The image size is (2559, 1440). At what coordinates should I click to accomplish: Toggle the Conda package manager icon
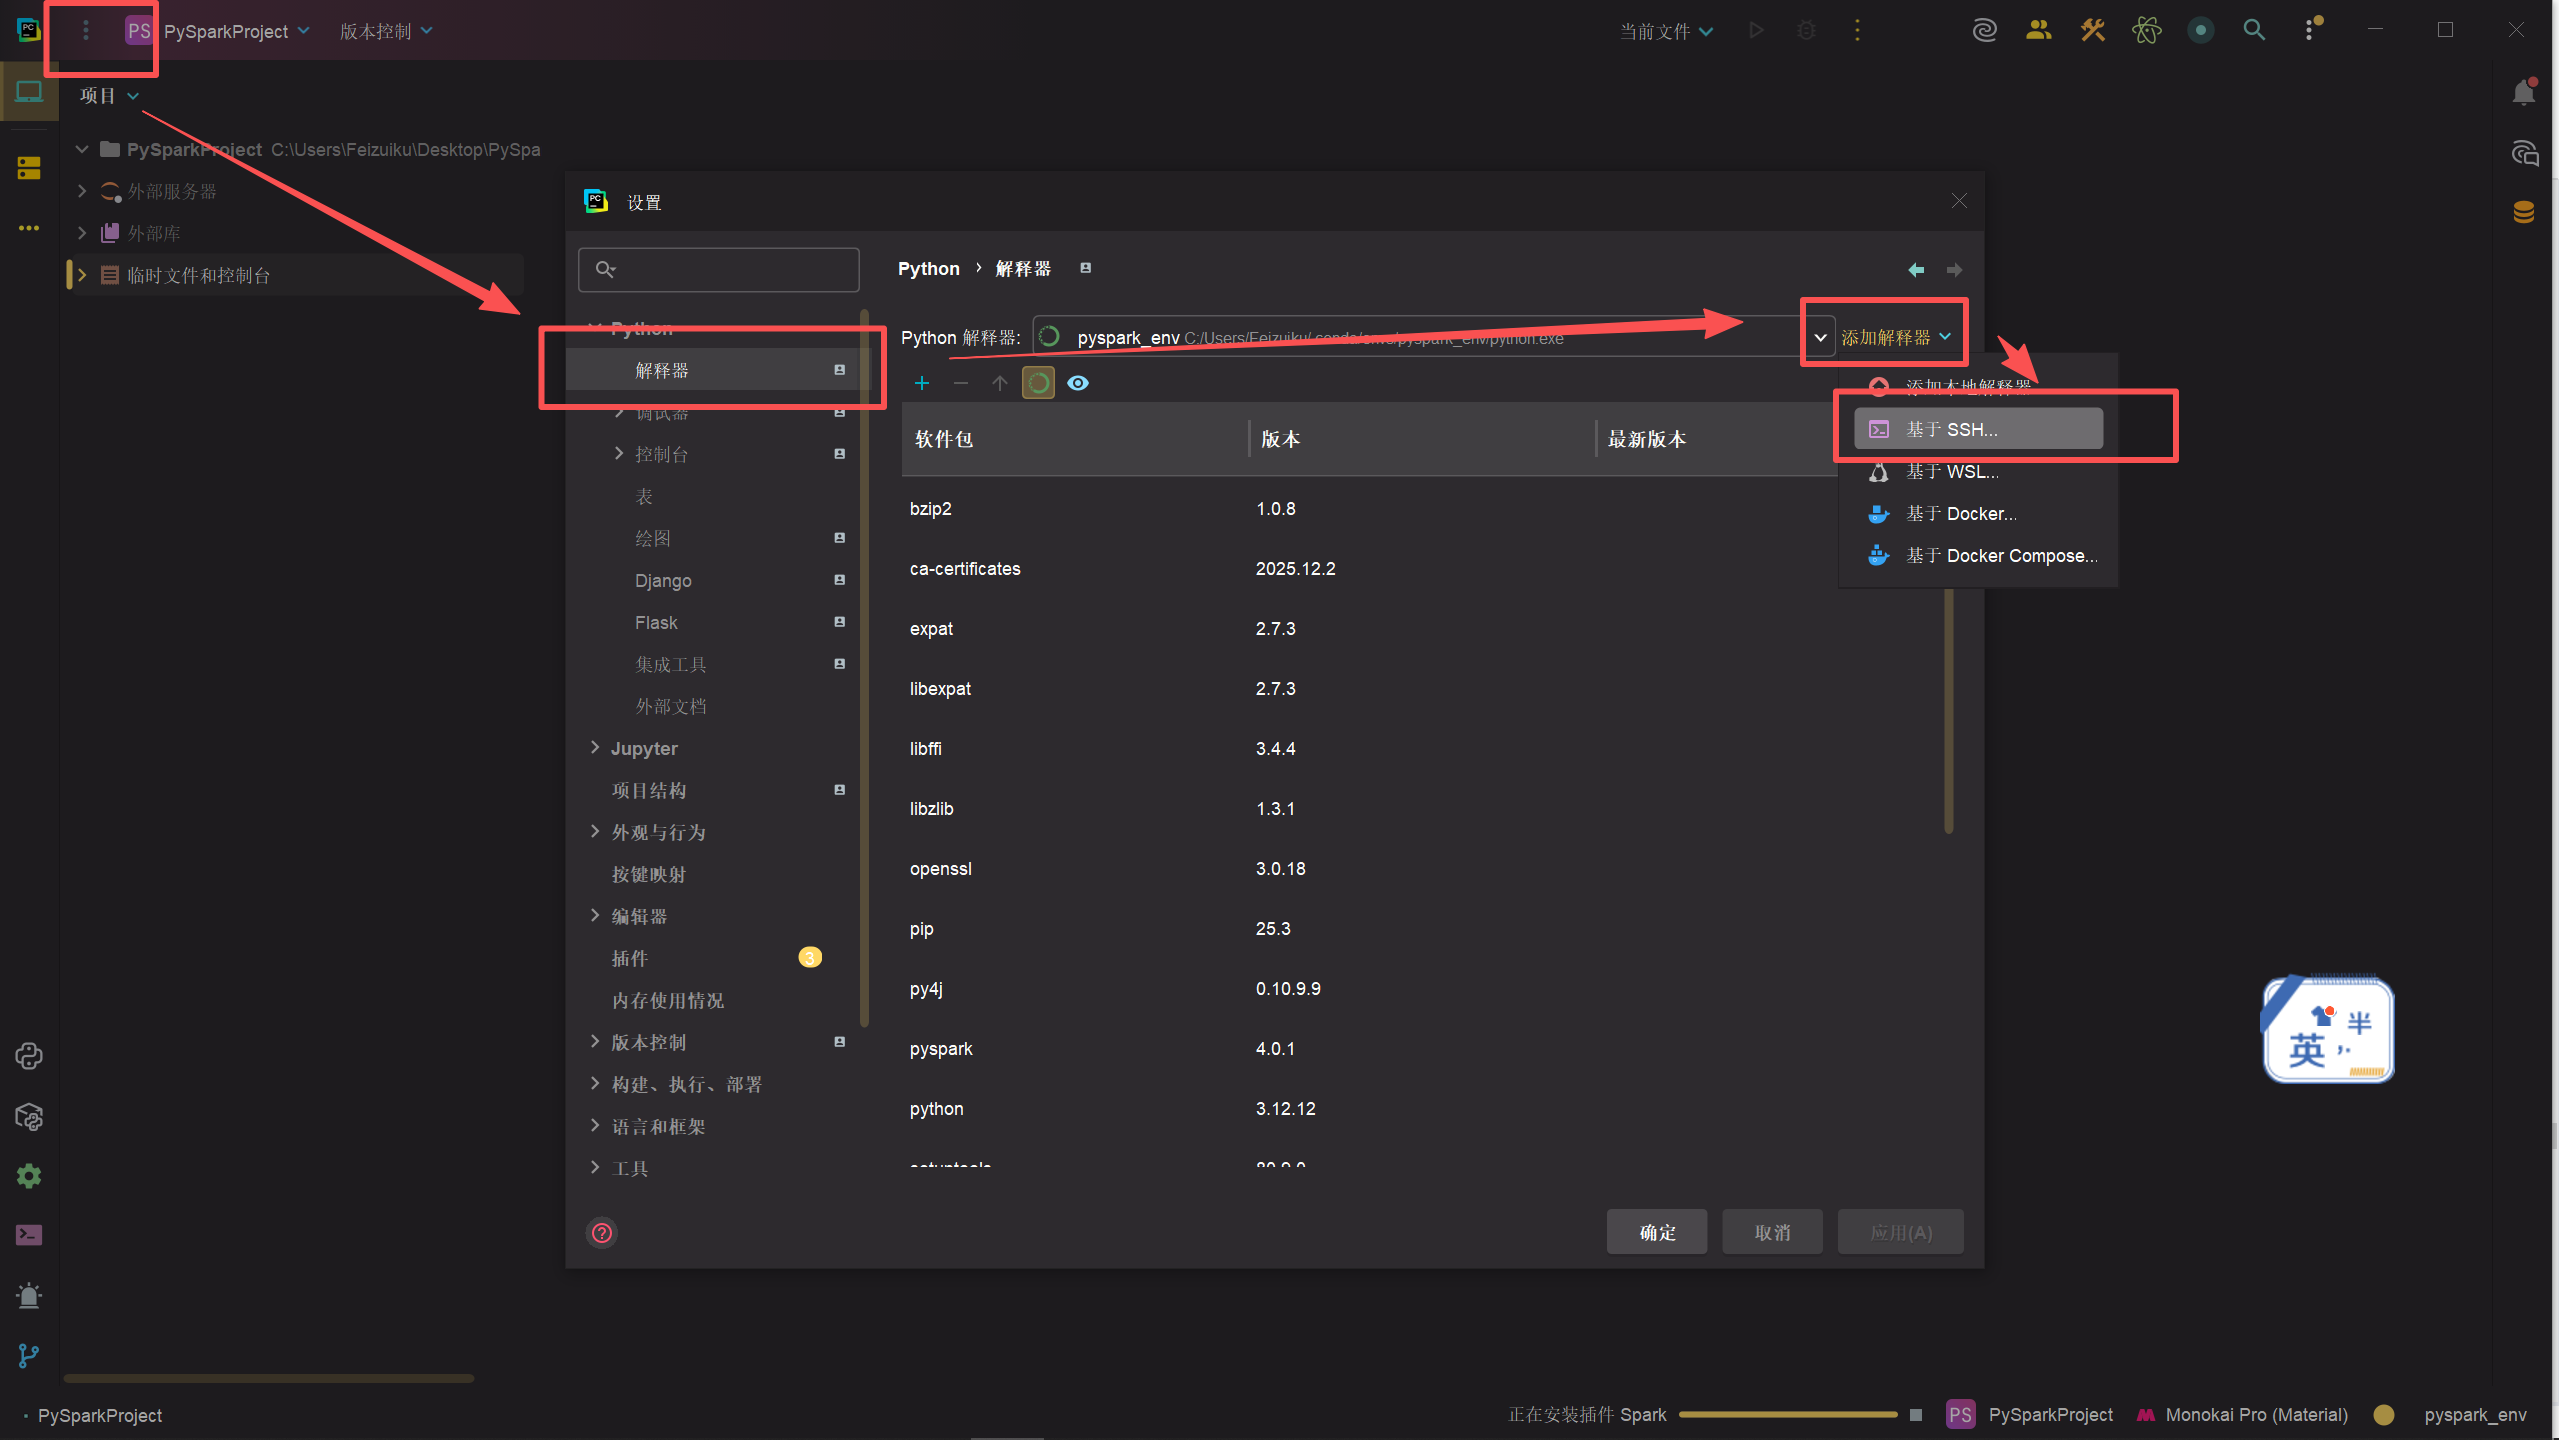pyautogui.click(x=1038, y=383)
